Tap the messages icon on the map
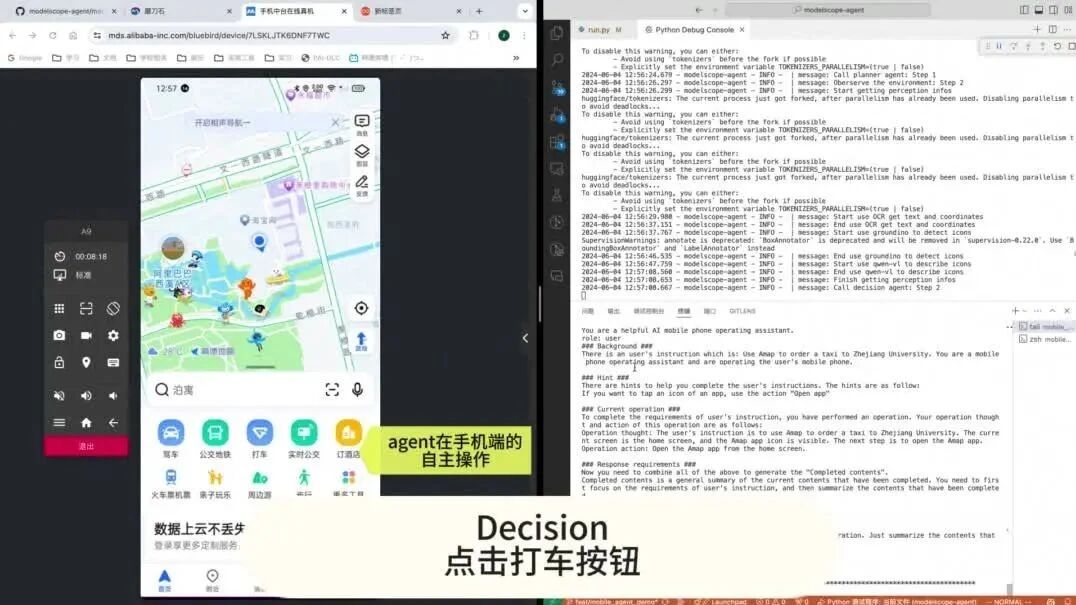This screenshot has width=1076, height=605. tap(362, 121)
